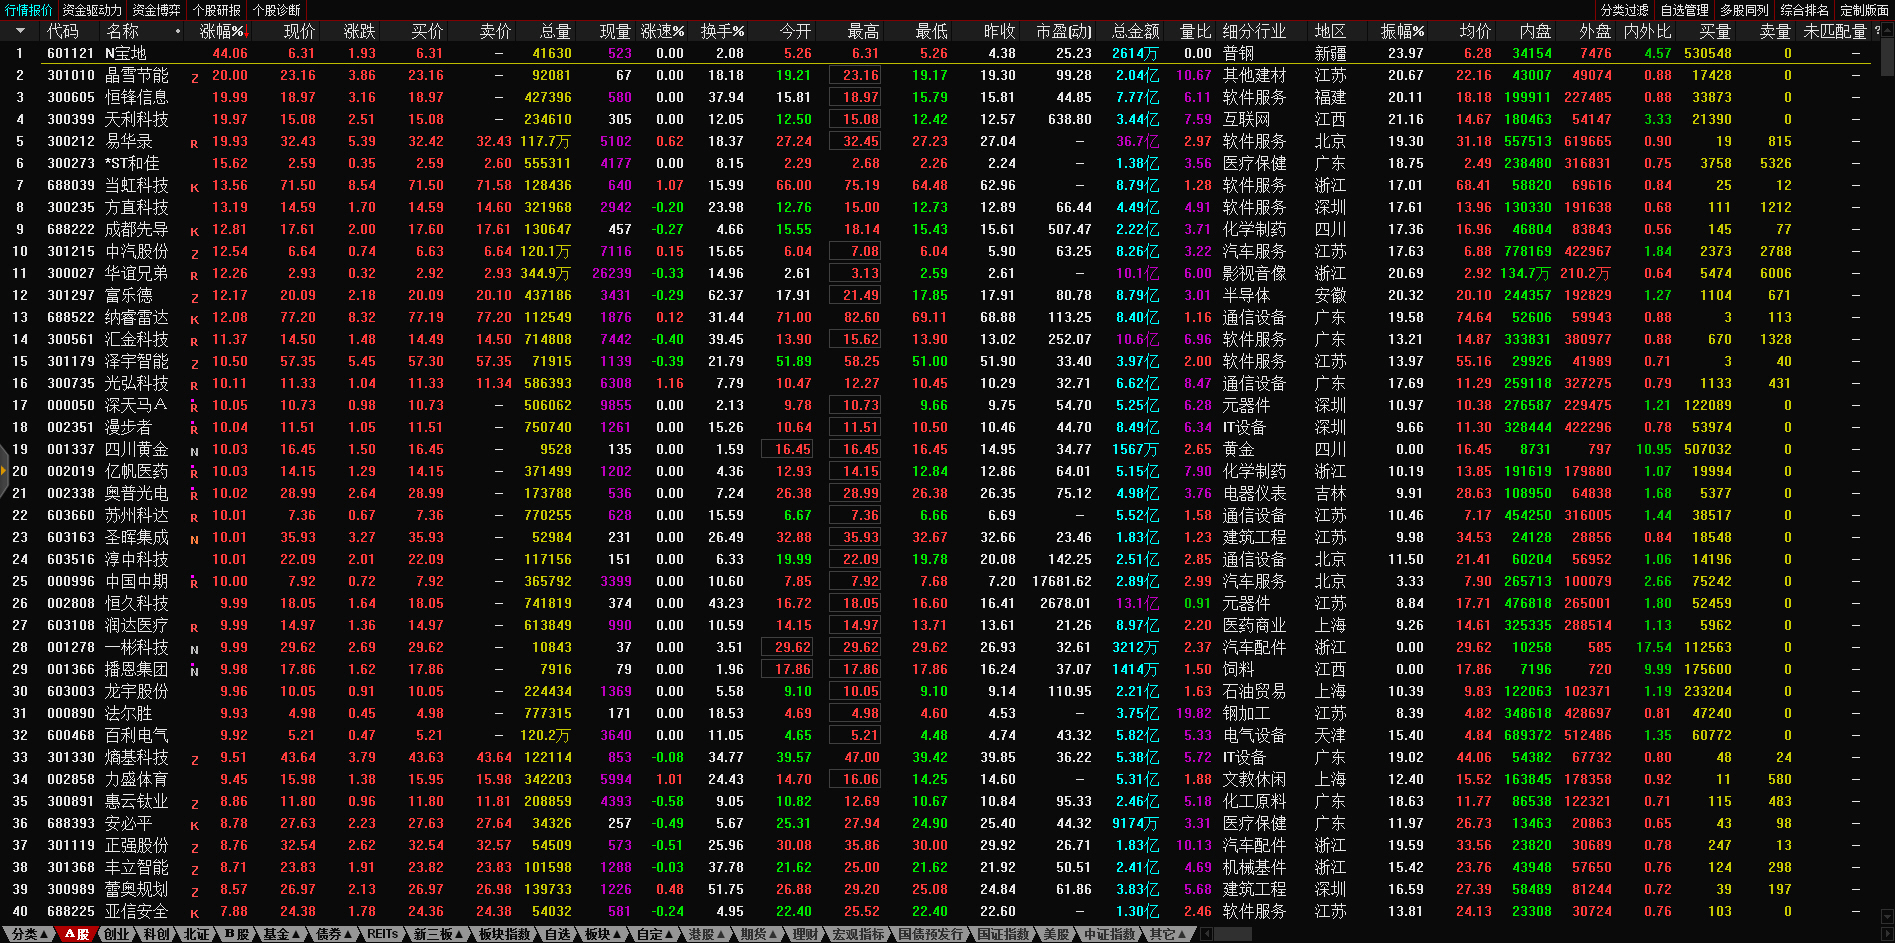Click the 分类过滤 button

point(1625,10)
